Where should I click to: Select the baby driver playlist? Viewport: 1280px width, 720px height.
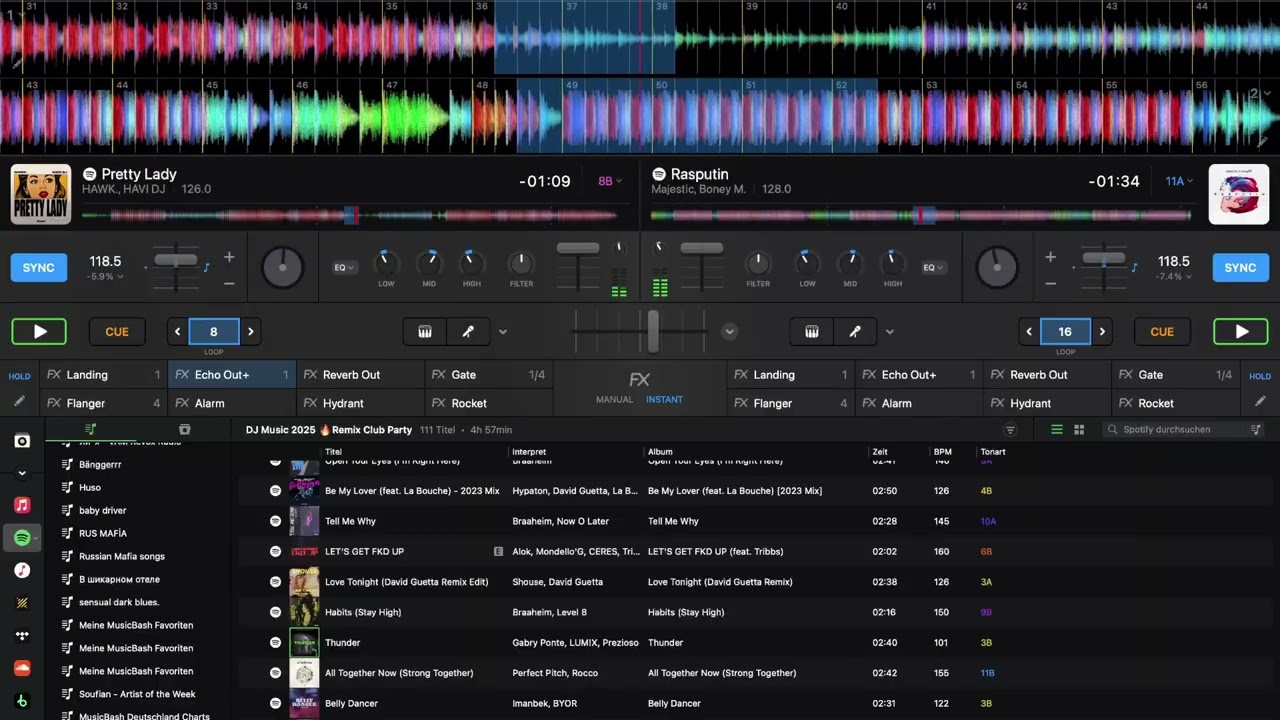(103, 510)
